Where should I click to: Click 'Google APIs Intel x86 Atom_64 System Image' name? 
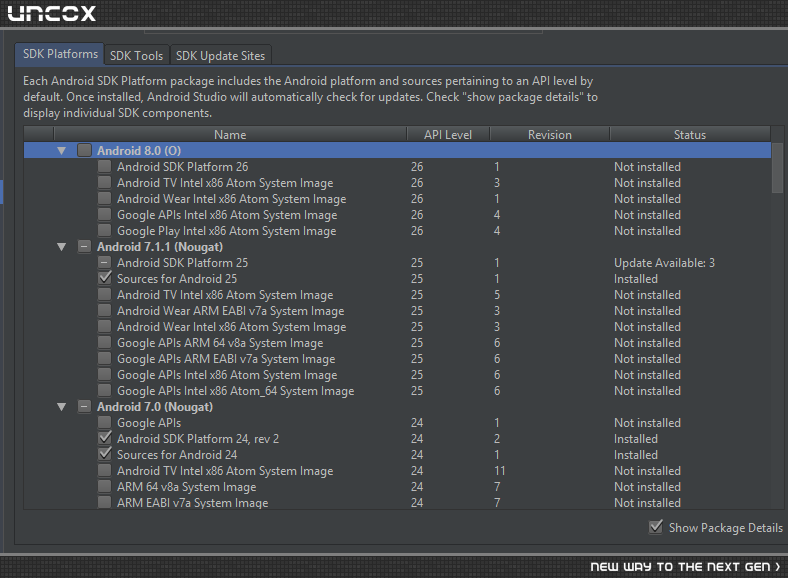[x=236, y=391]
